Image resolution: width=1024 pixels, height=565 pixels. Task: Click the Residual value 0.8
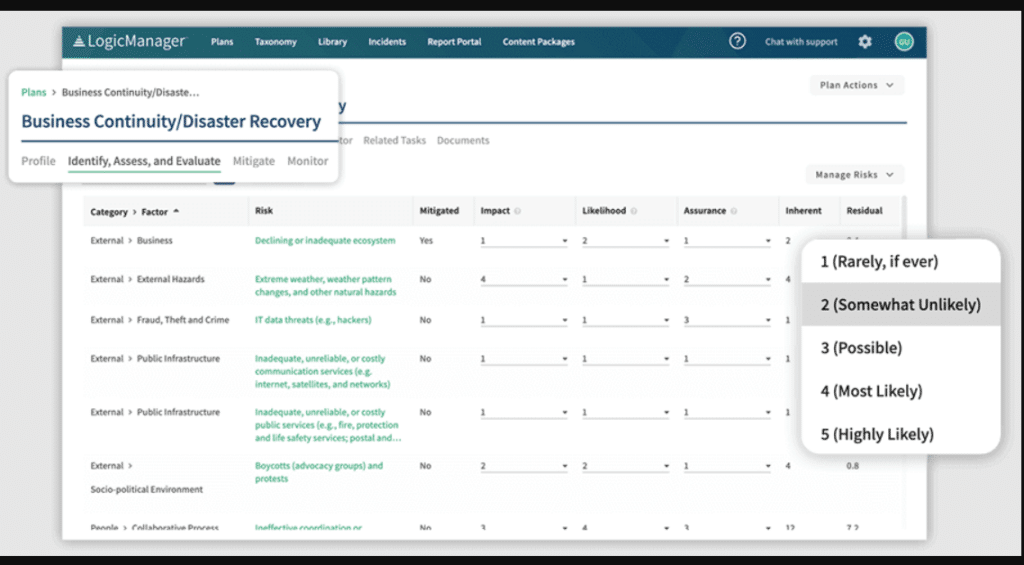pyautogui.click(x=852, y=466)
